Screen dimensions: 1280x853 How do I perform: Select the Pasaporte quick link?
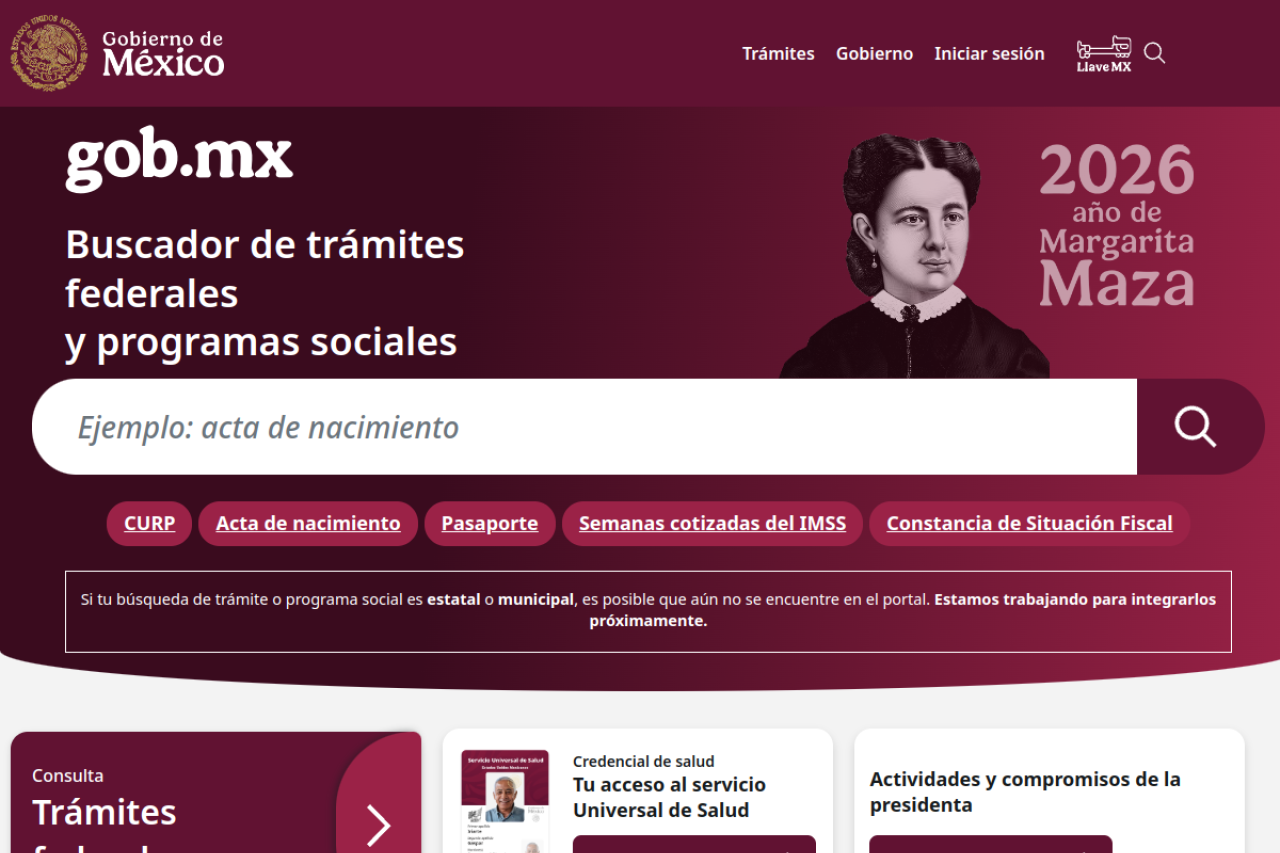[490, 523]
